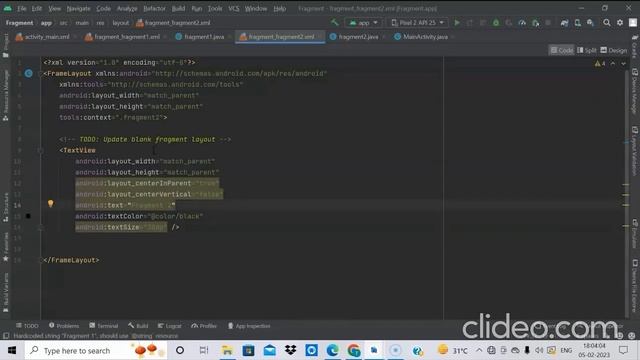Switch editor to Split view
Viewport: 640px width, 360px height.
(587, 50)
